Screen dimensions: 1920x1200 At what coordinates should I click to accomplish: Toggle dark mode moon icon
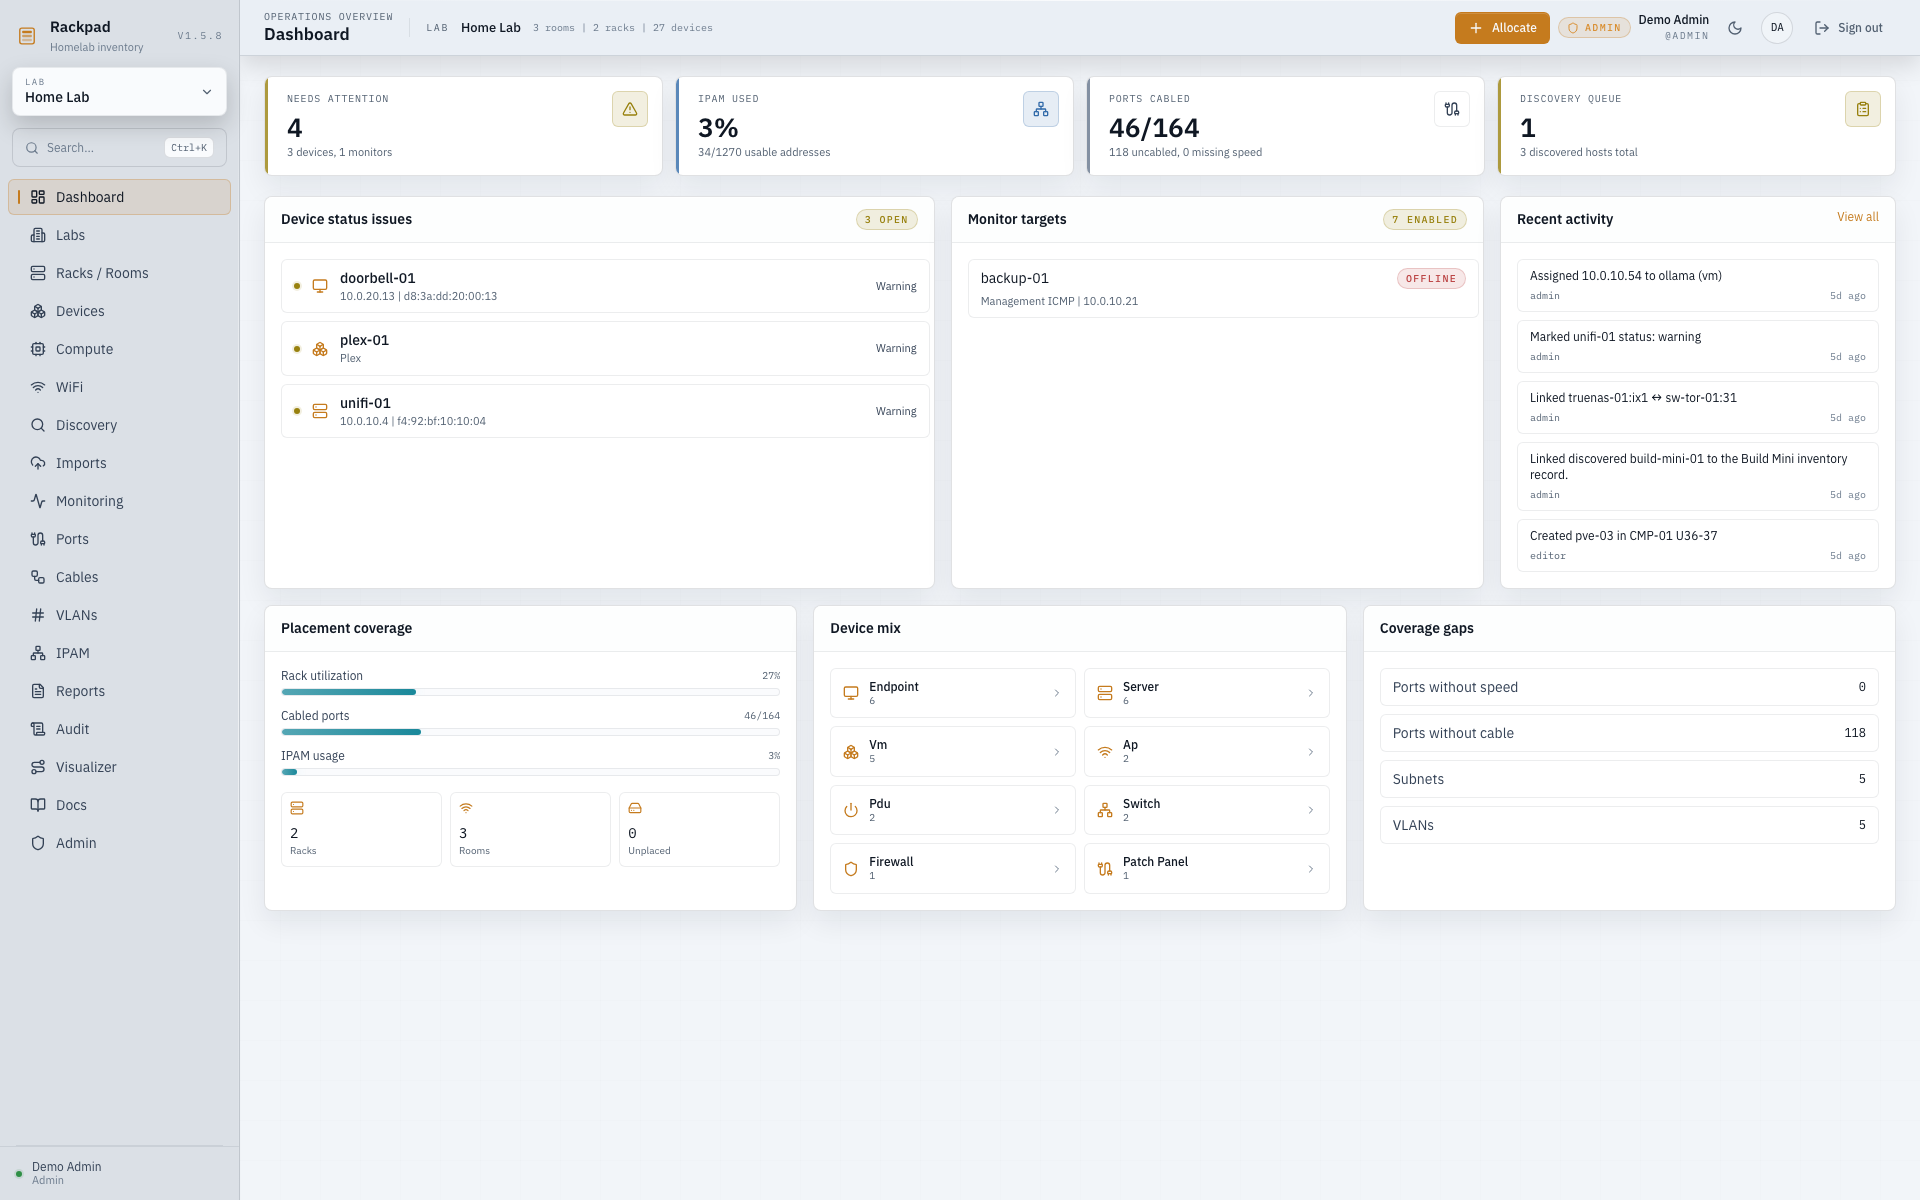pyautogui.click(x=1735, y=28)
